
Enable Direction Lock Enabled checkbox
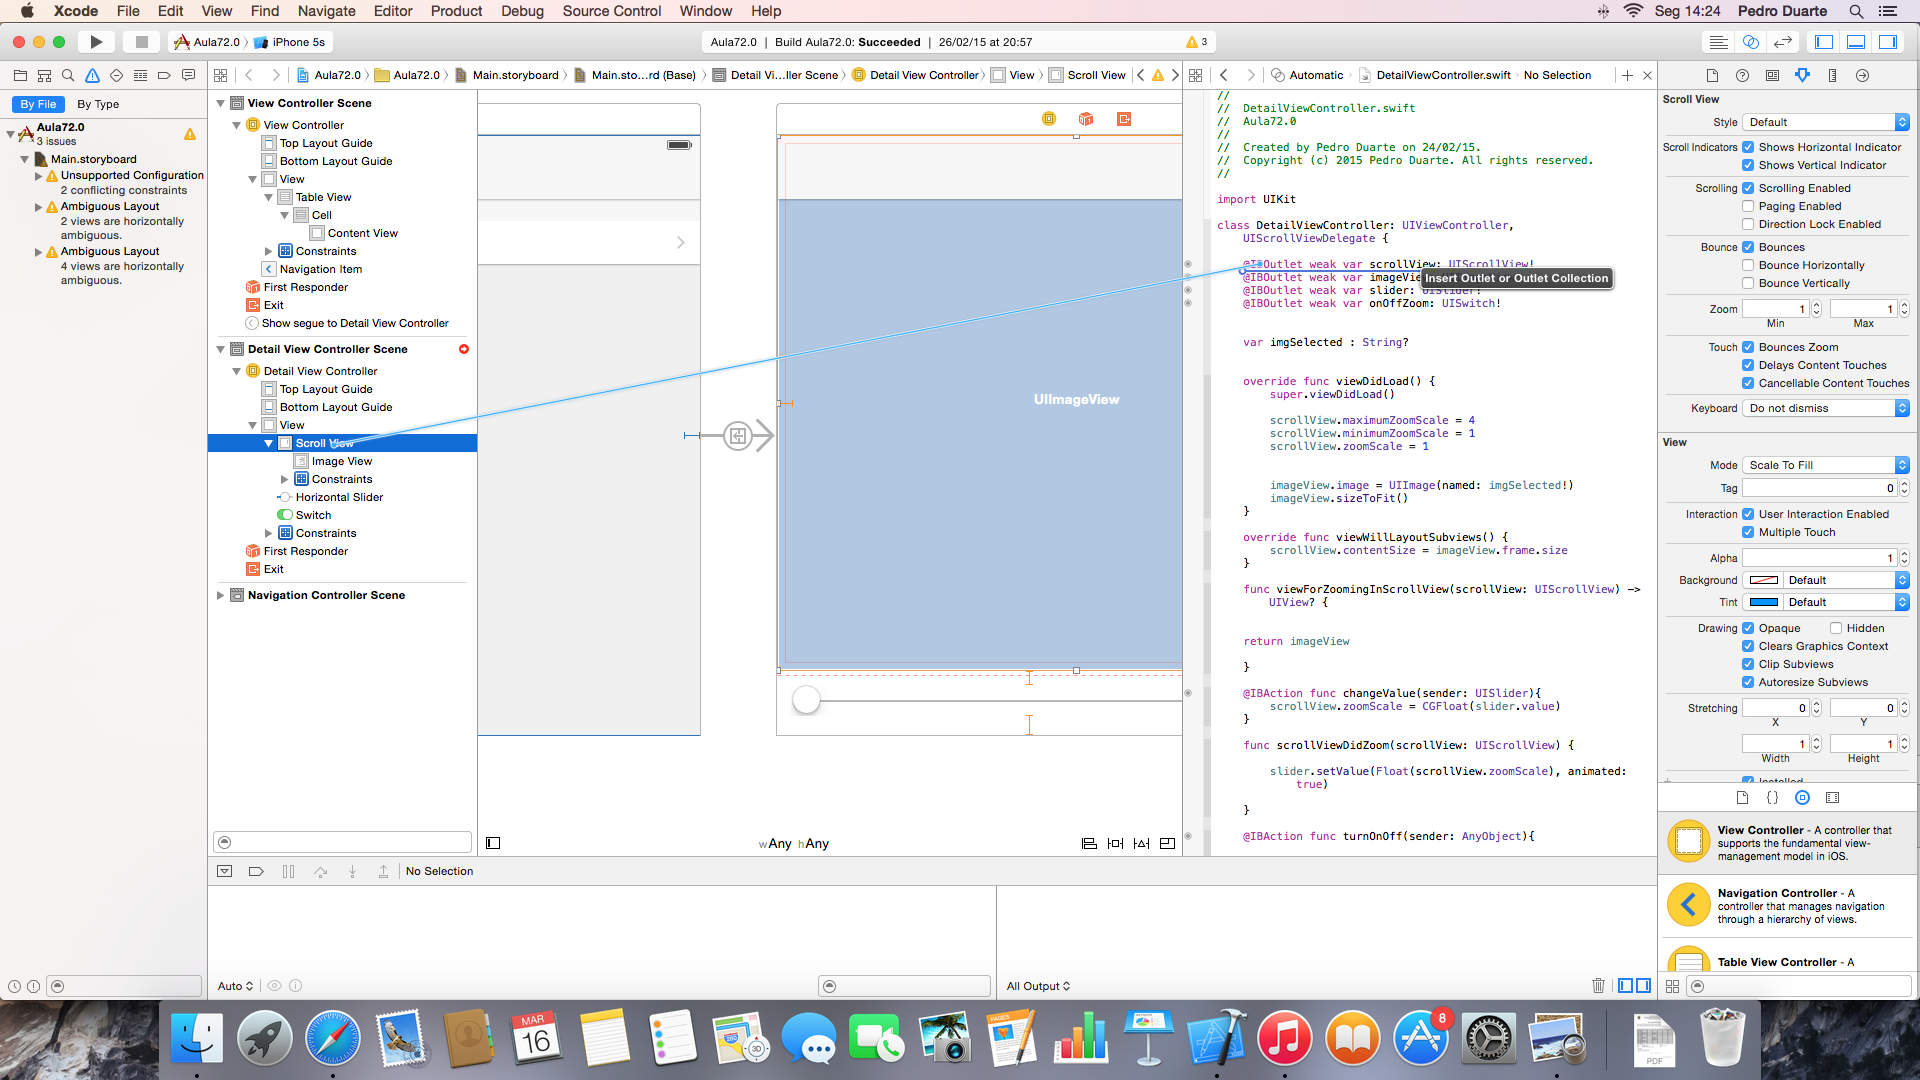click(x=1748, y=224)
